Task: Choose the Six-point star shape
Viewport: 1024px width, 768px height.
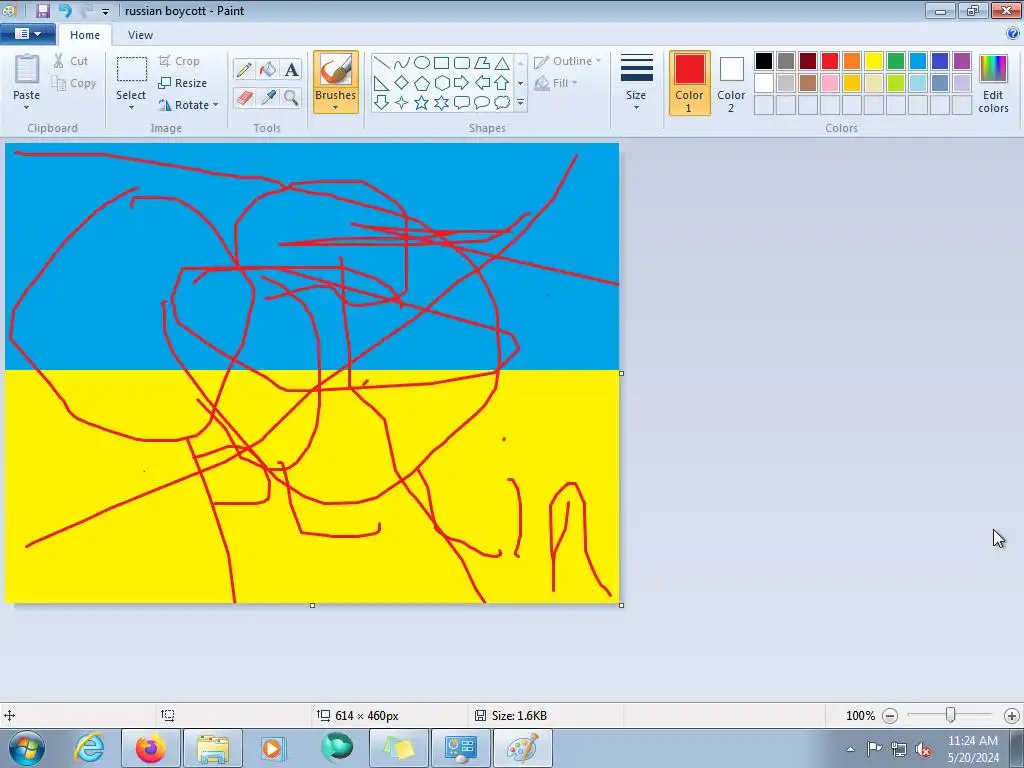Action: tap(441, 103)
